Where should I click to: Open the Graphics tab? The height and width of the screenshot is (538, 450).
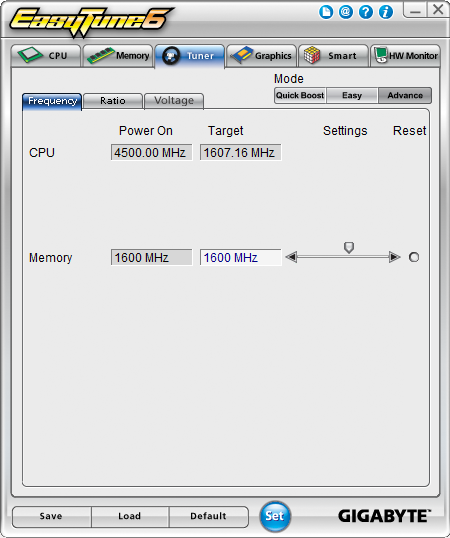[x=261, y=56]
